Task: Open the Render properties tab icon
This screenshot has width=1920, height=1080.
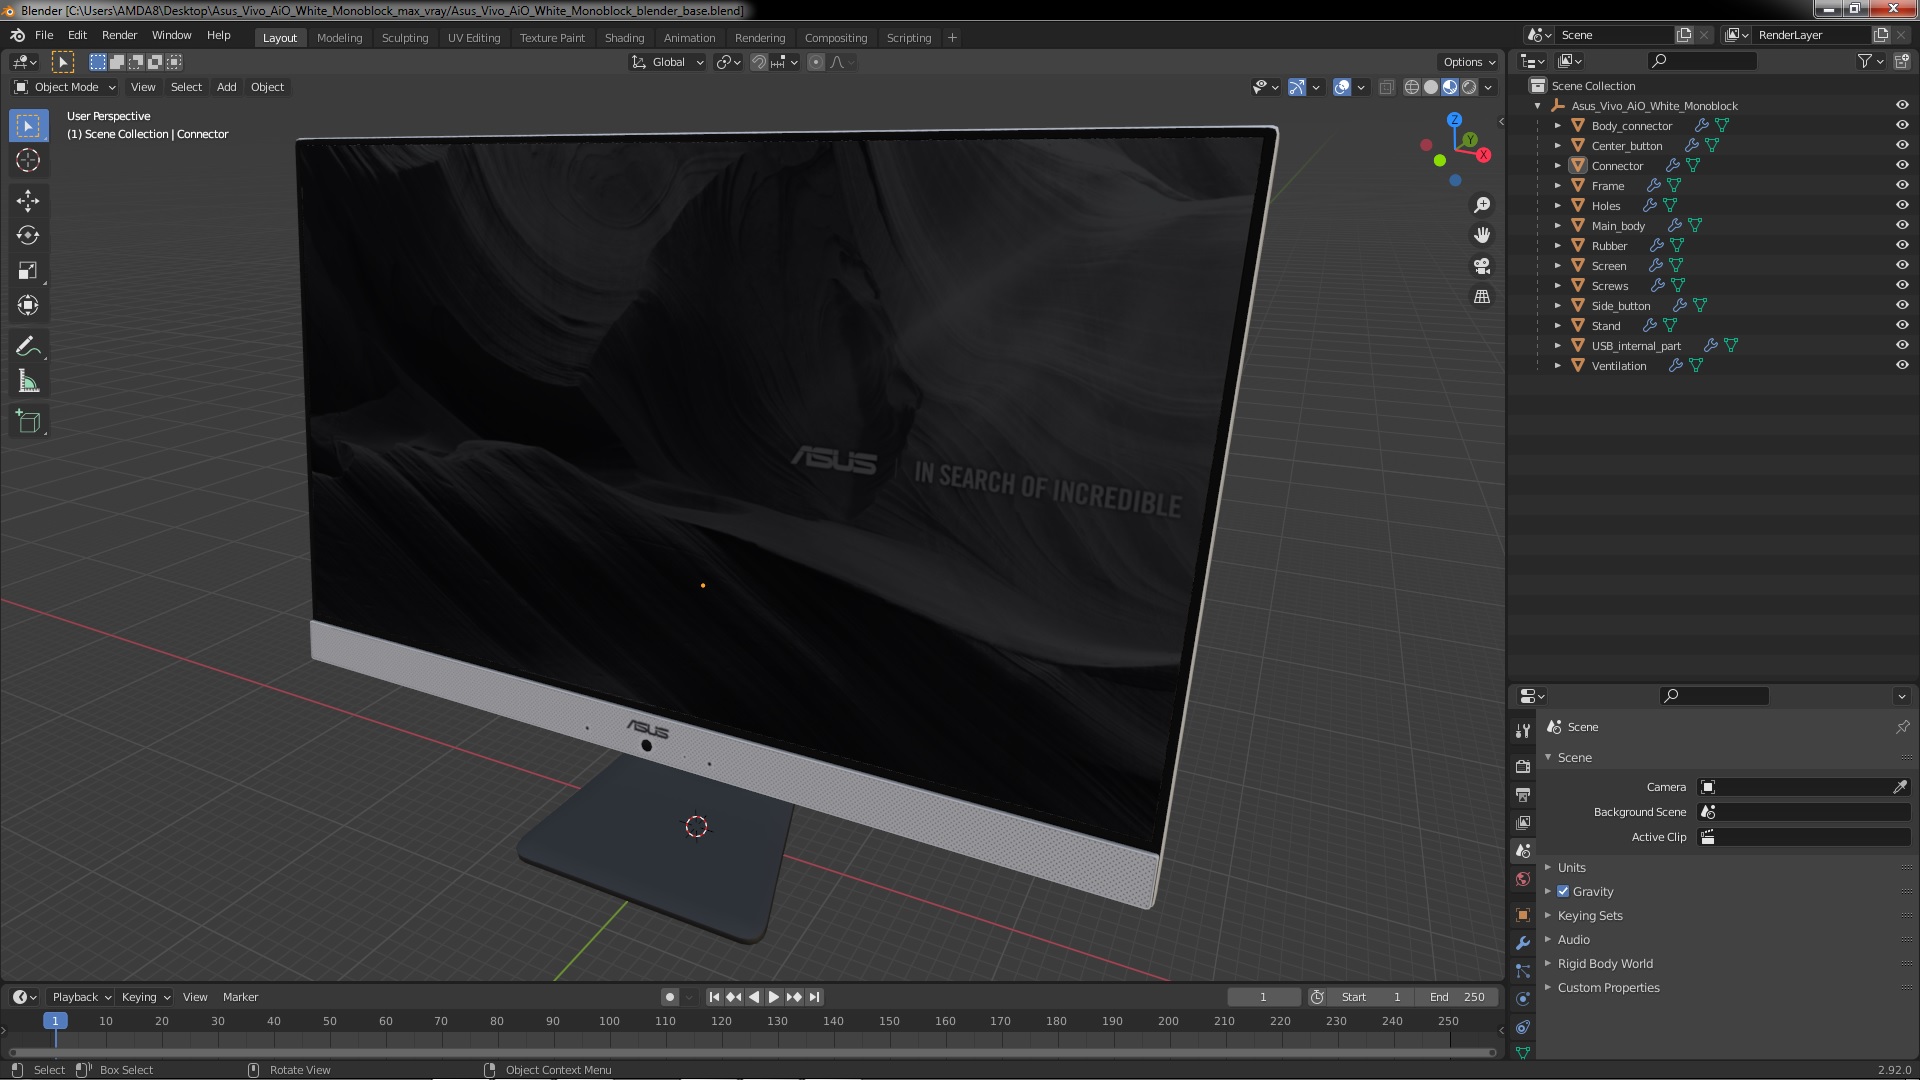Action: [x=1523, y=766]
